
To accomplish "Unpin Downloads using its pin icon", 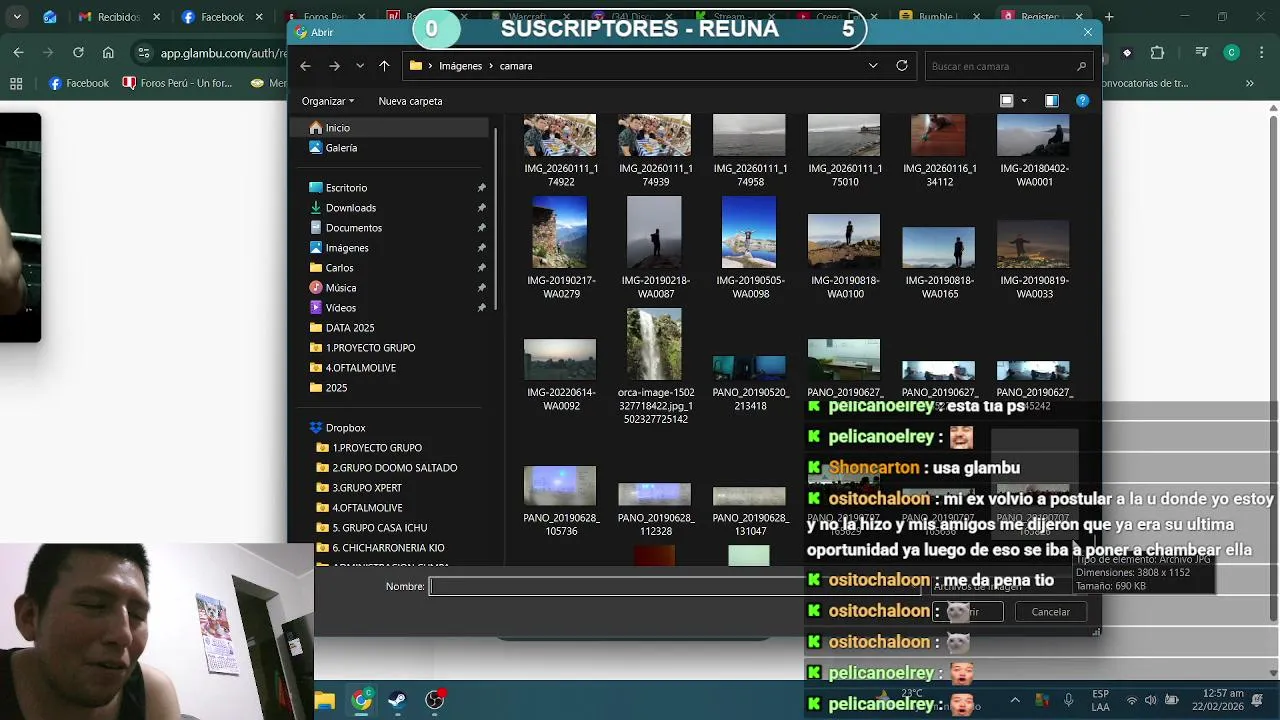I will 481,208.
